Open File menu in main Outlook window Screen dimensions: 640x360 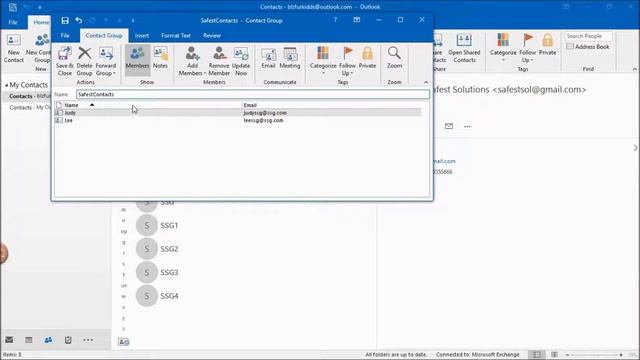pyautogui.click(x=13, y=22)
